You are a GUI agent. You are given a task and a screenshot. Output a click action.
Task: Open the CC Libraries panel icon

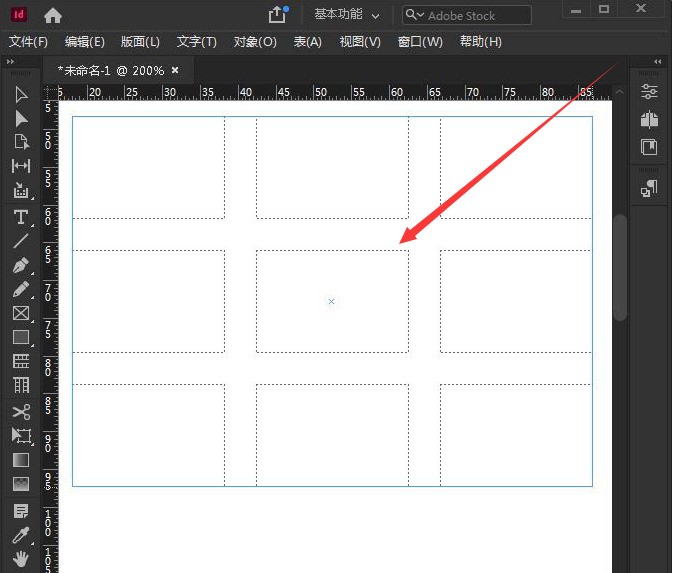point(649,120)
